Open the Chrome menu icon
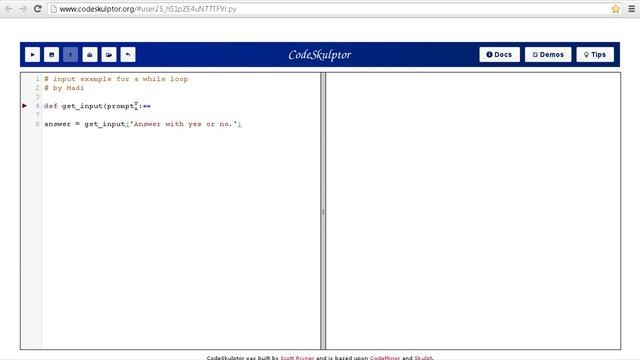The image size is (640, 360). point(631,9)
